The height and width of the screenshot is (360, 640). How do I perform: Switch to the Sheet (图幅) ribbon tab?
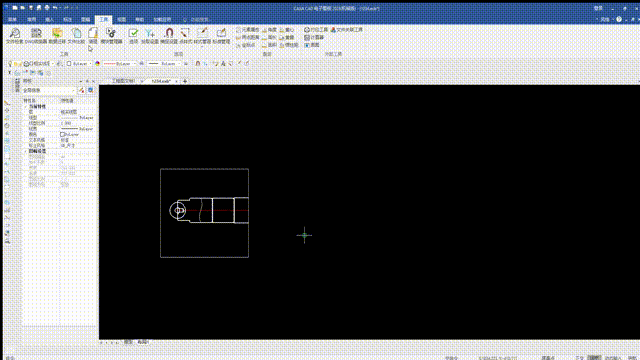click(85, 20)
